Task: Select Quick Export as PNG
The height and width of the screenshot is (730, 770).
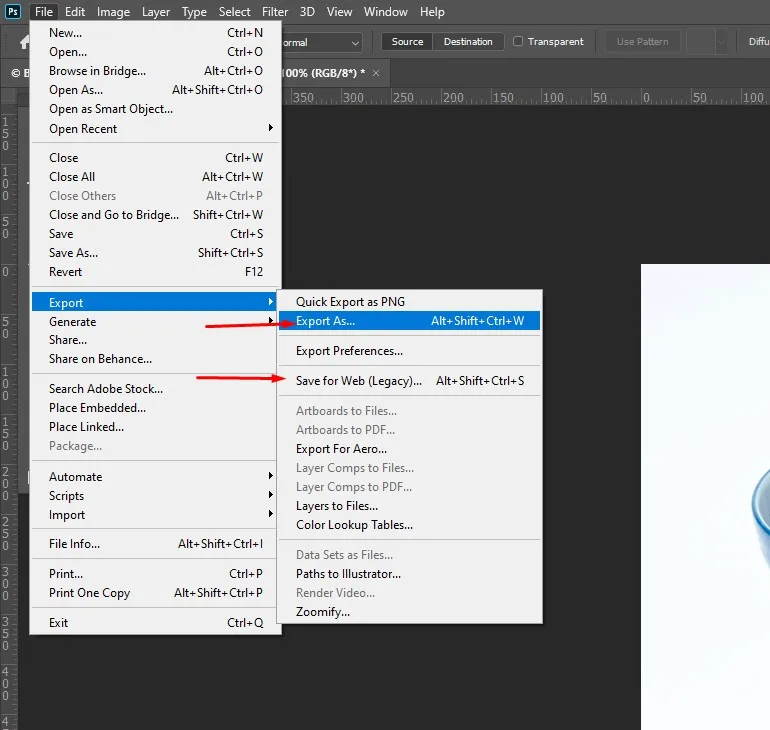Action: pos(350,302)
